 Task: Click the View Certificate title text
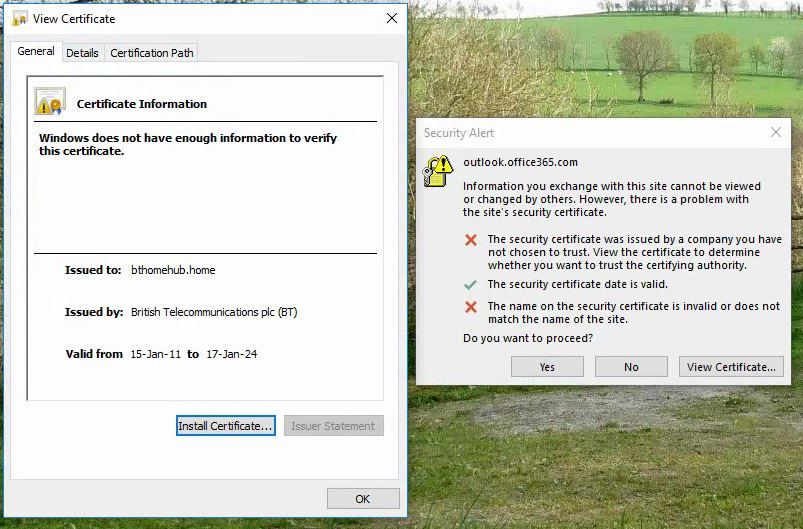tap(74, 19)
